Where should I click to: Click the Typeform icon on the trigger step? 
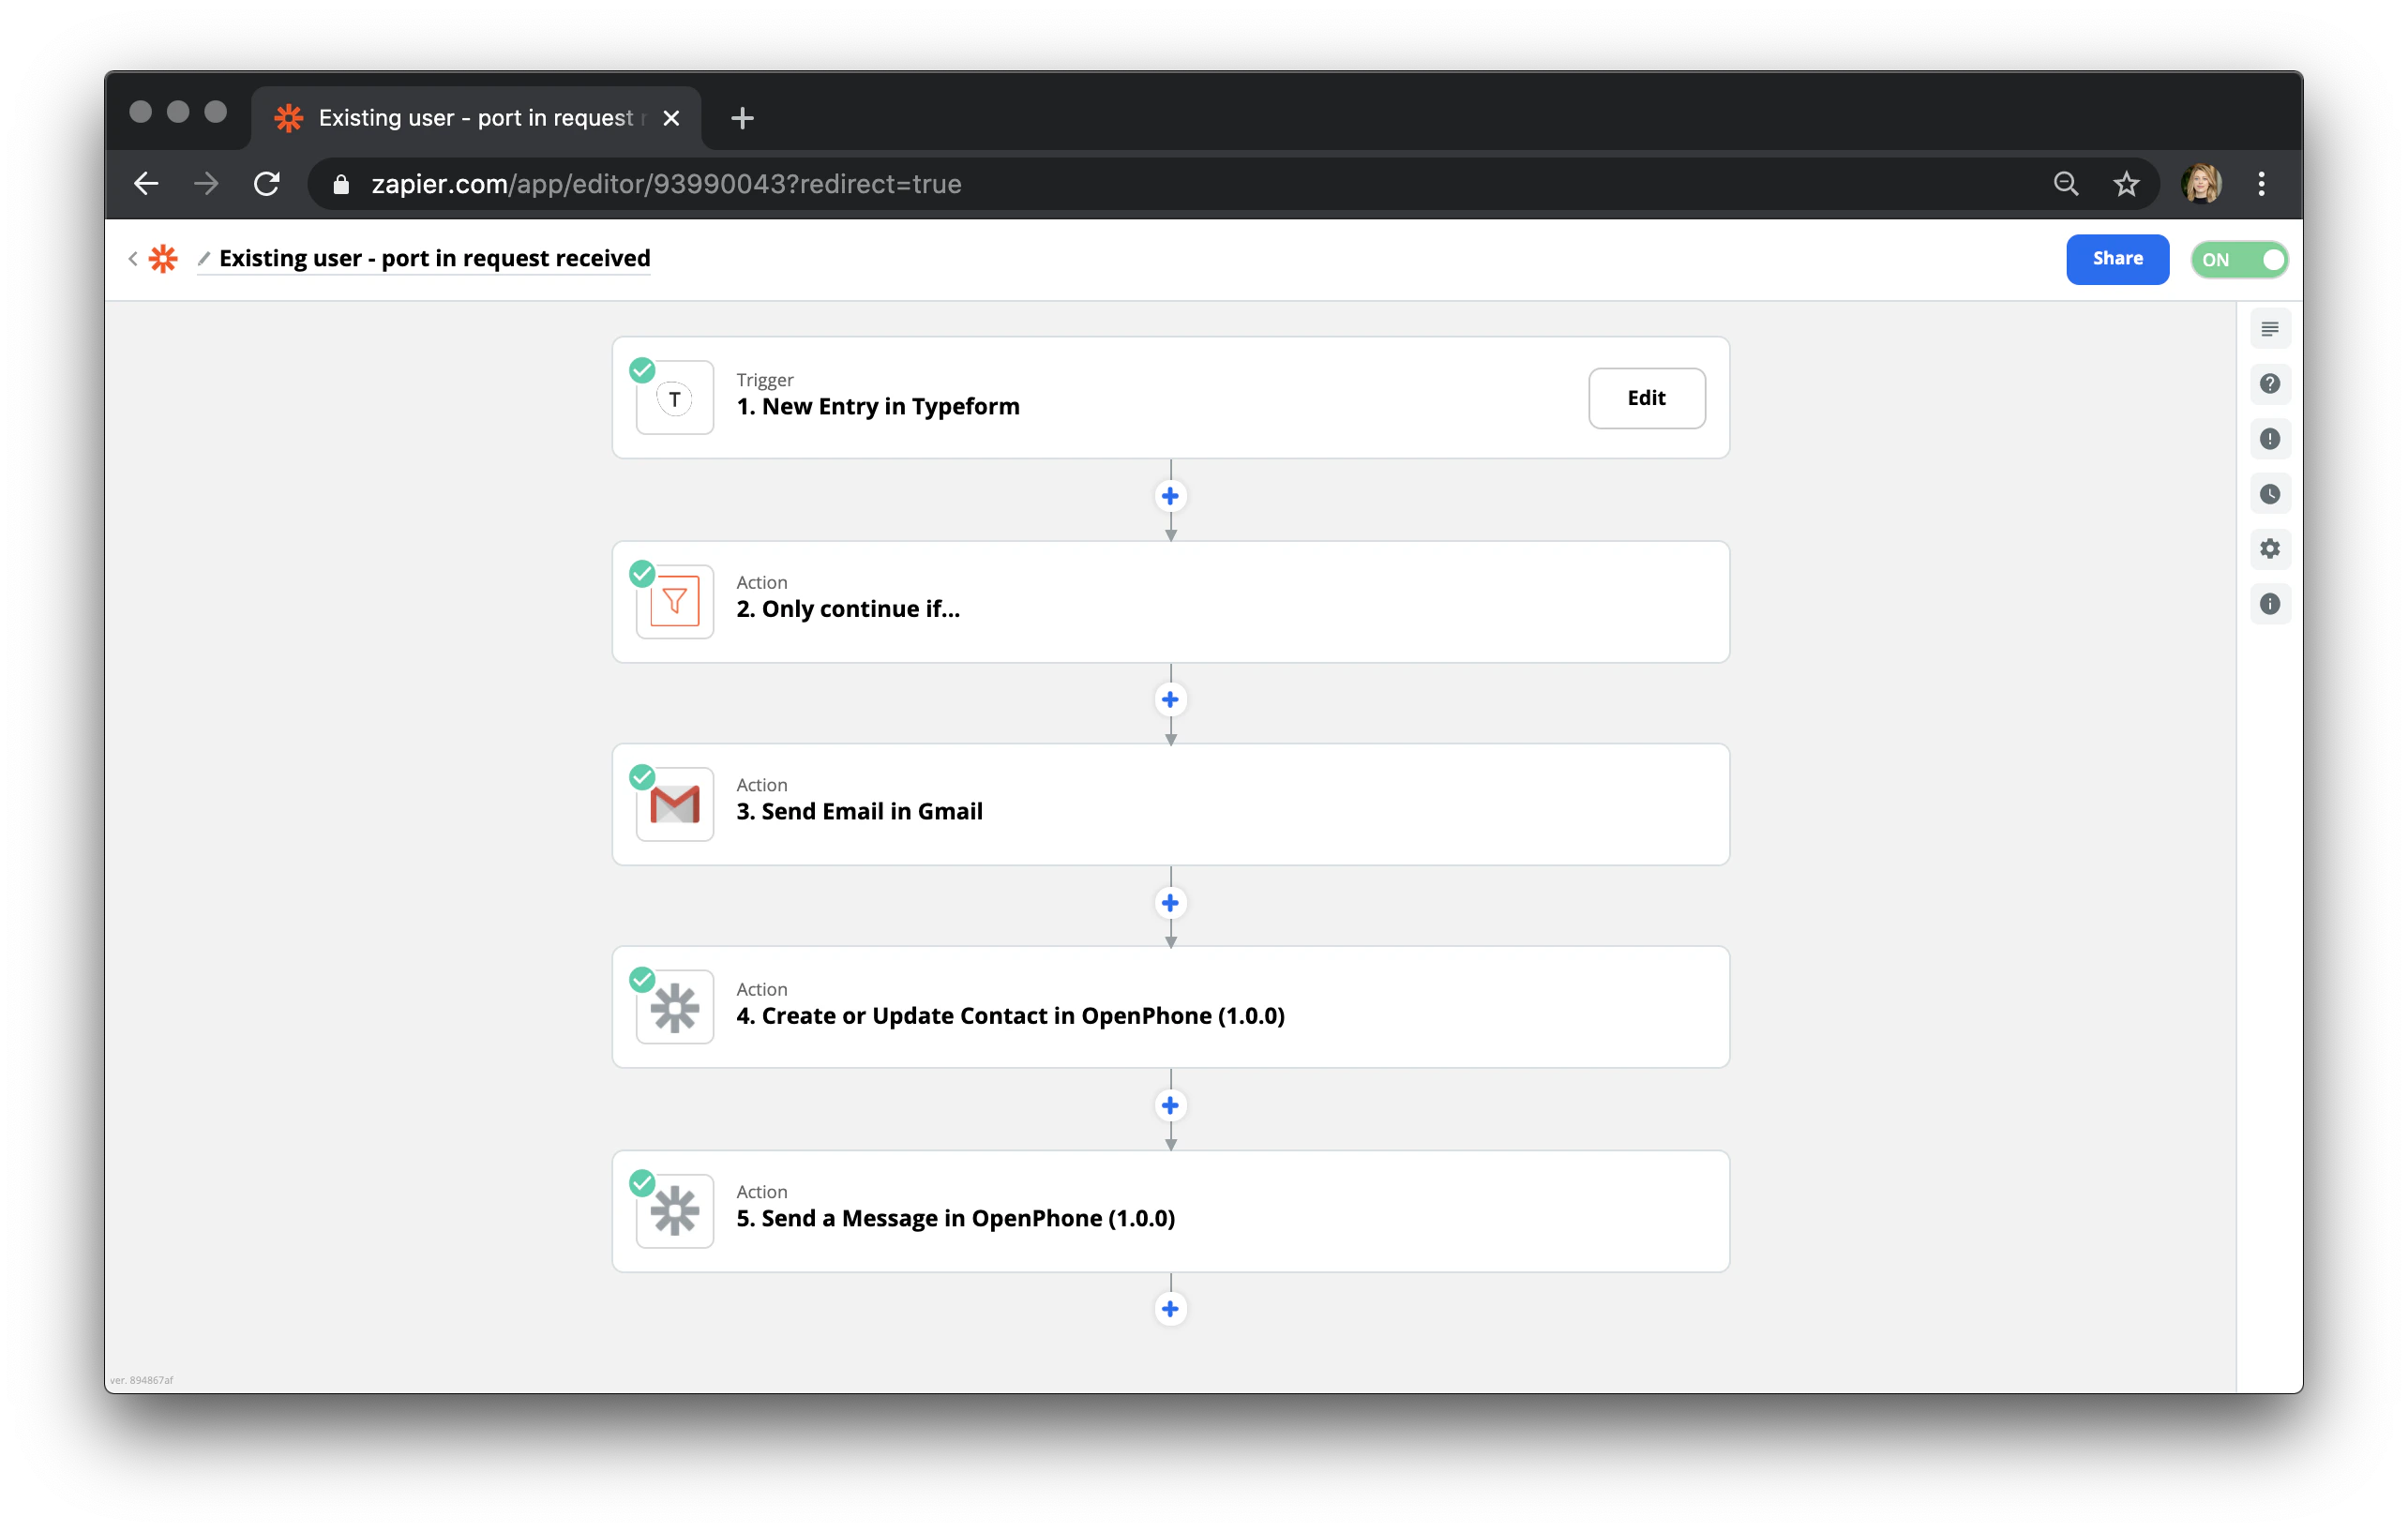point(674,398)
